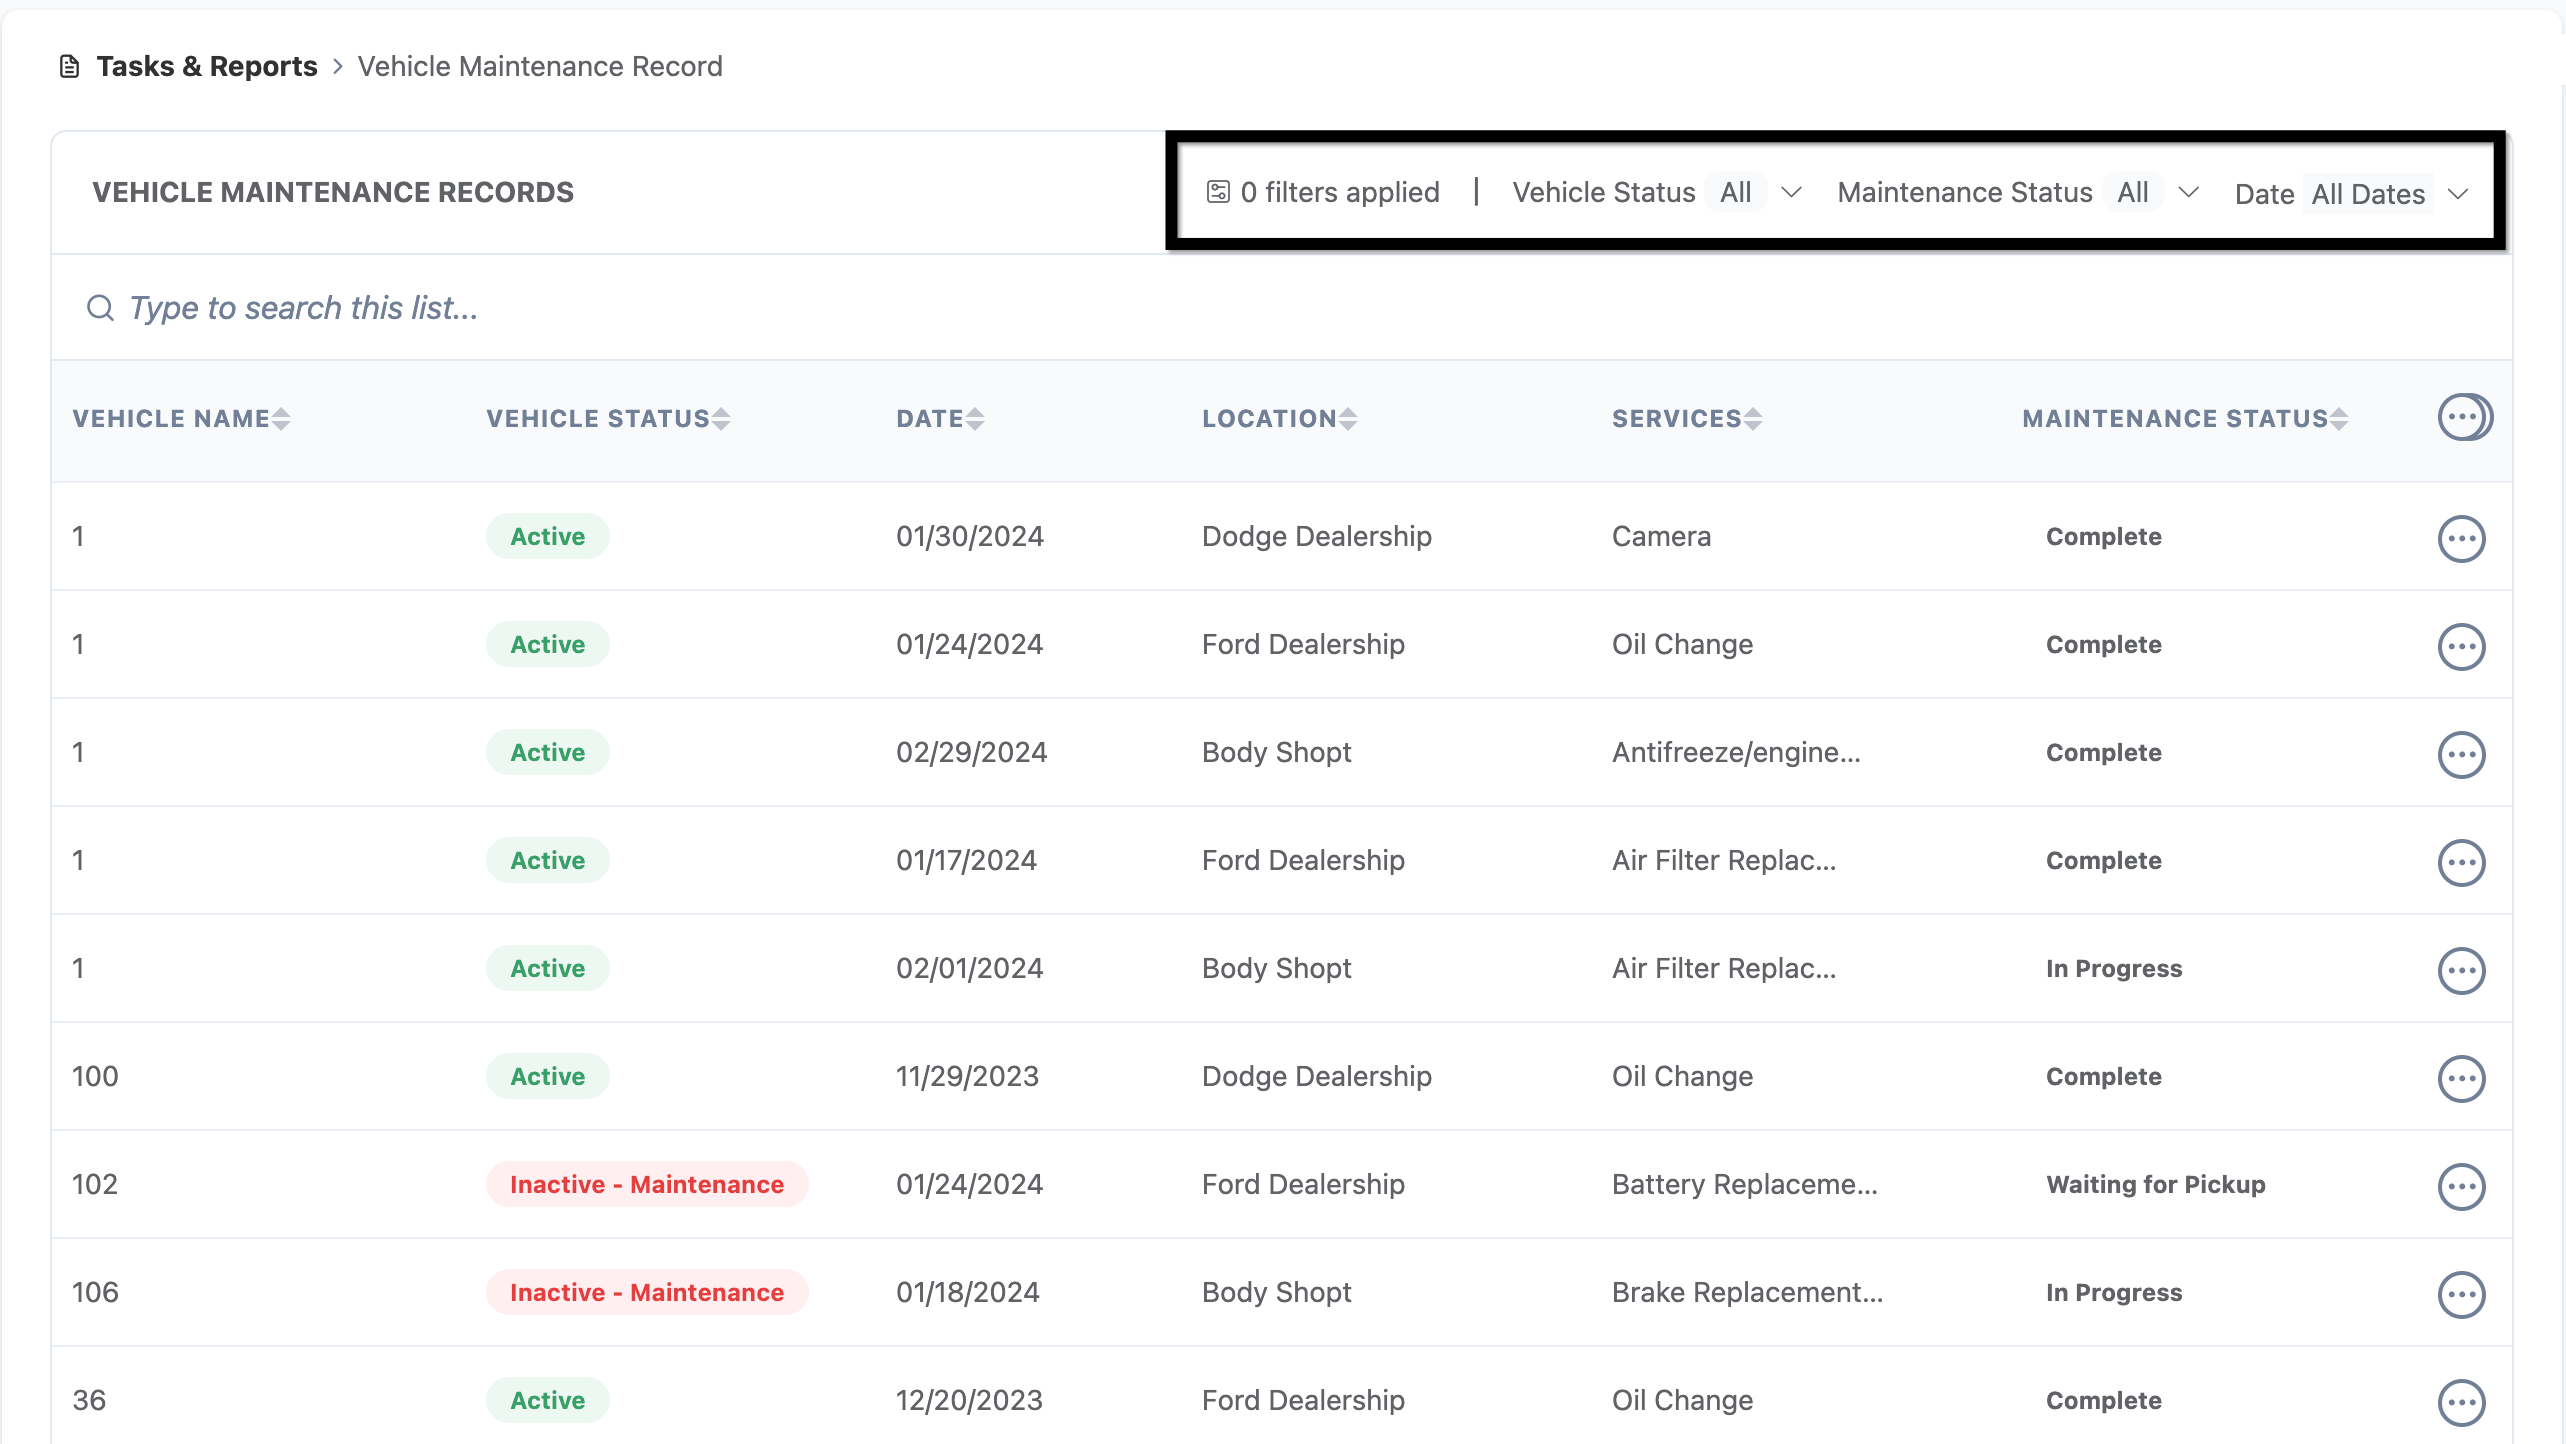Expand the Vehicle Status filter dropdown
Image resolution: width=2566 pixels, height=1444 pixels.
[1791, 193]
